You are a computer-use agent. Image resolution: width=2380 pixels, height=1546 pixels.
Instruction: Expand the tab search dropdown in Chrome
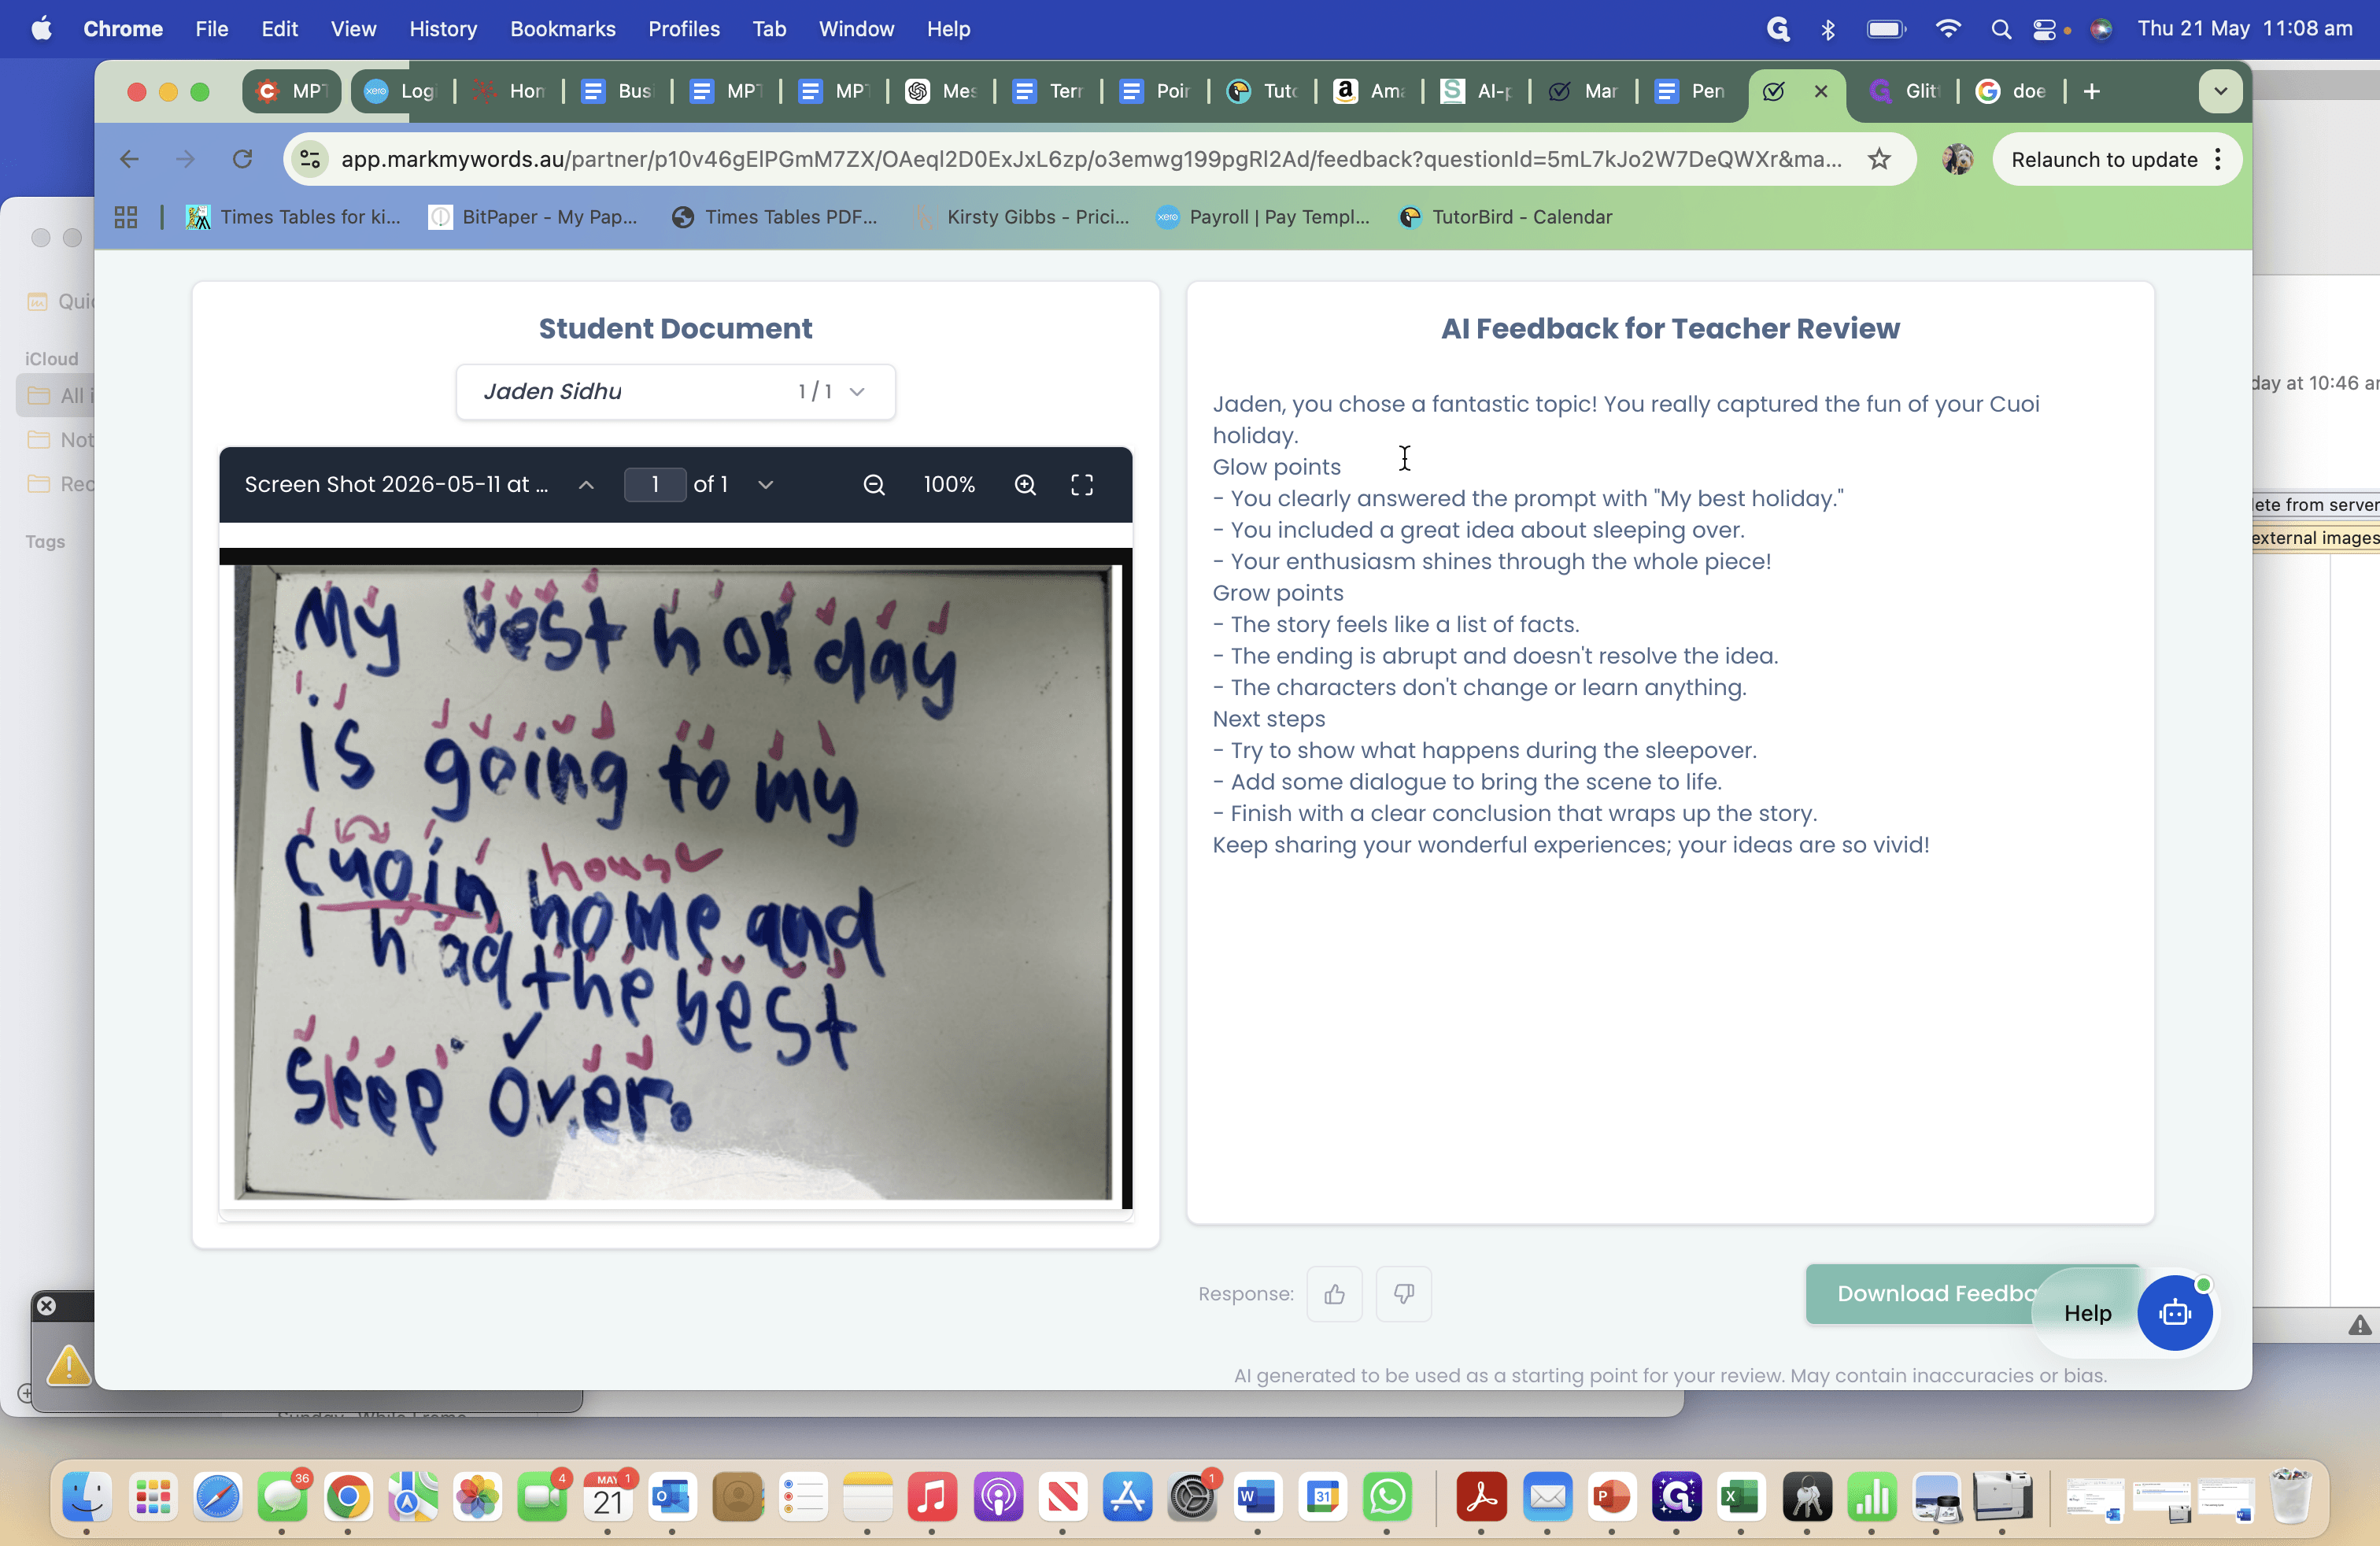tap(2220, 92)
